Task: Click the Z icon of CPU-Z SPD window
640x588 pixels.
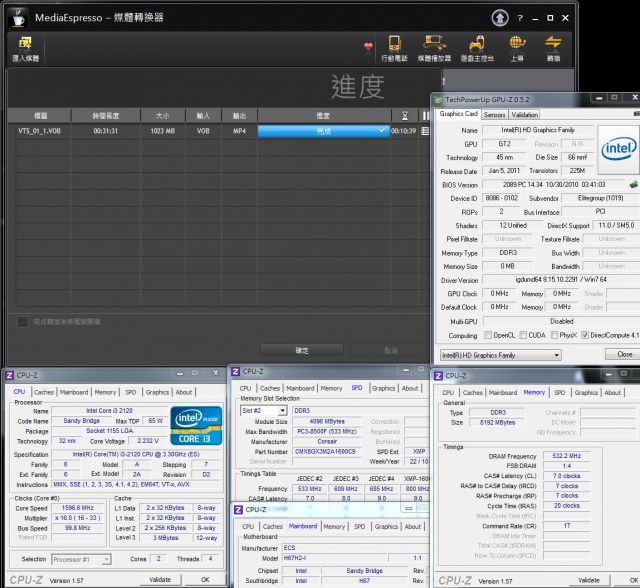Action: (236, 372)
